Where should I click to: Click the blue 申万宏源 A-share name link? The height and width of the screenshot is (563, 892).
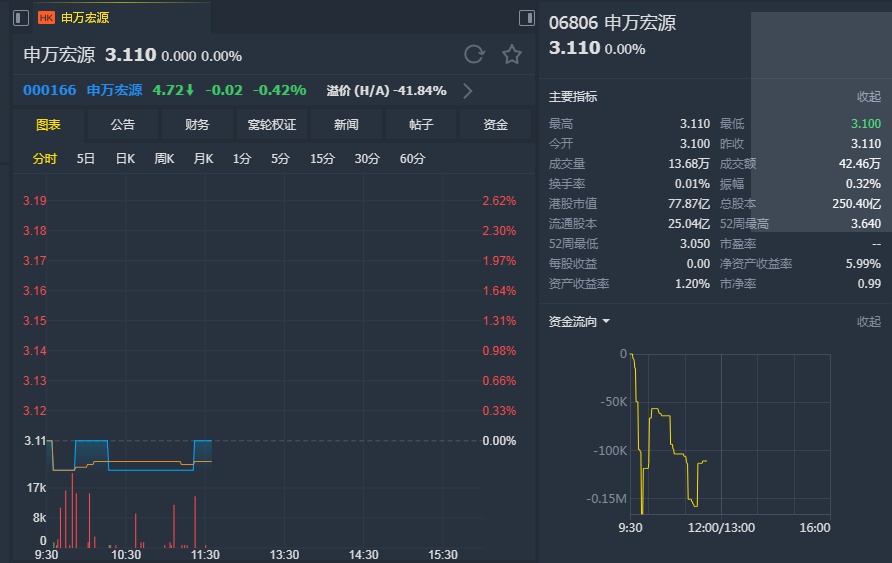pos(114,90)
